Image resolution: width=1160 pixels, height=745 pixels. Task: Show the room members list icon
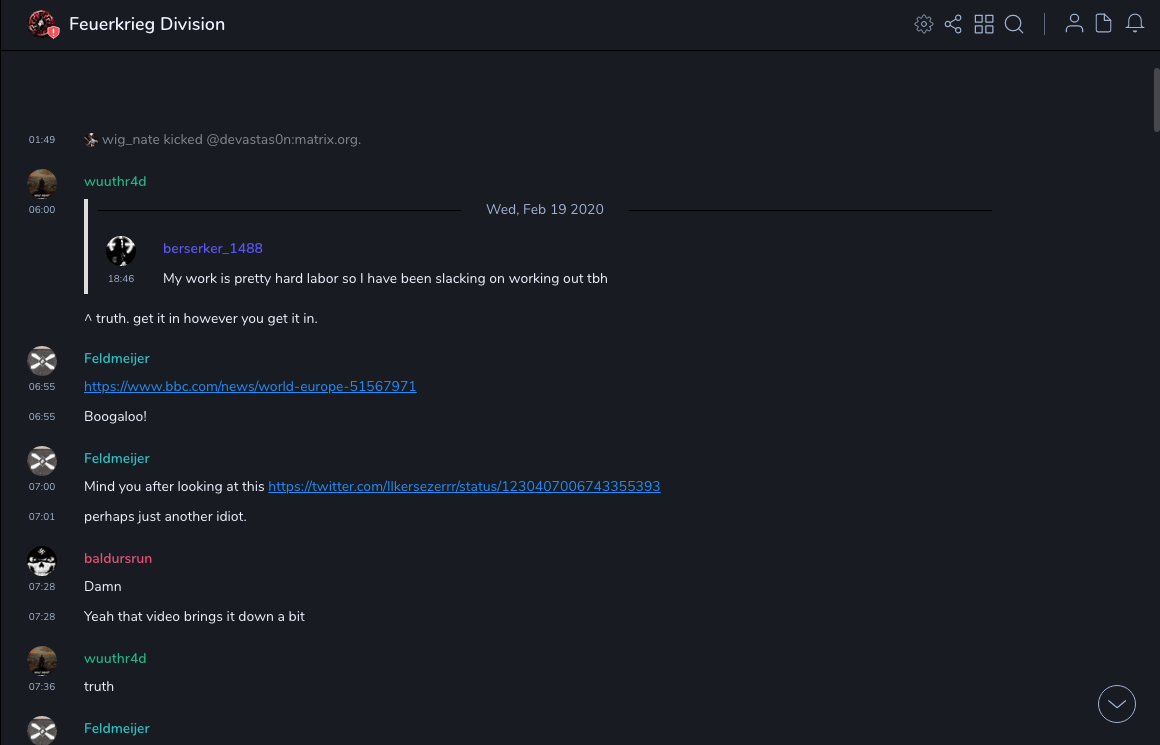pos(1074,24)
